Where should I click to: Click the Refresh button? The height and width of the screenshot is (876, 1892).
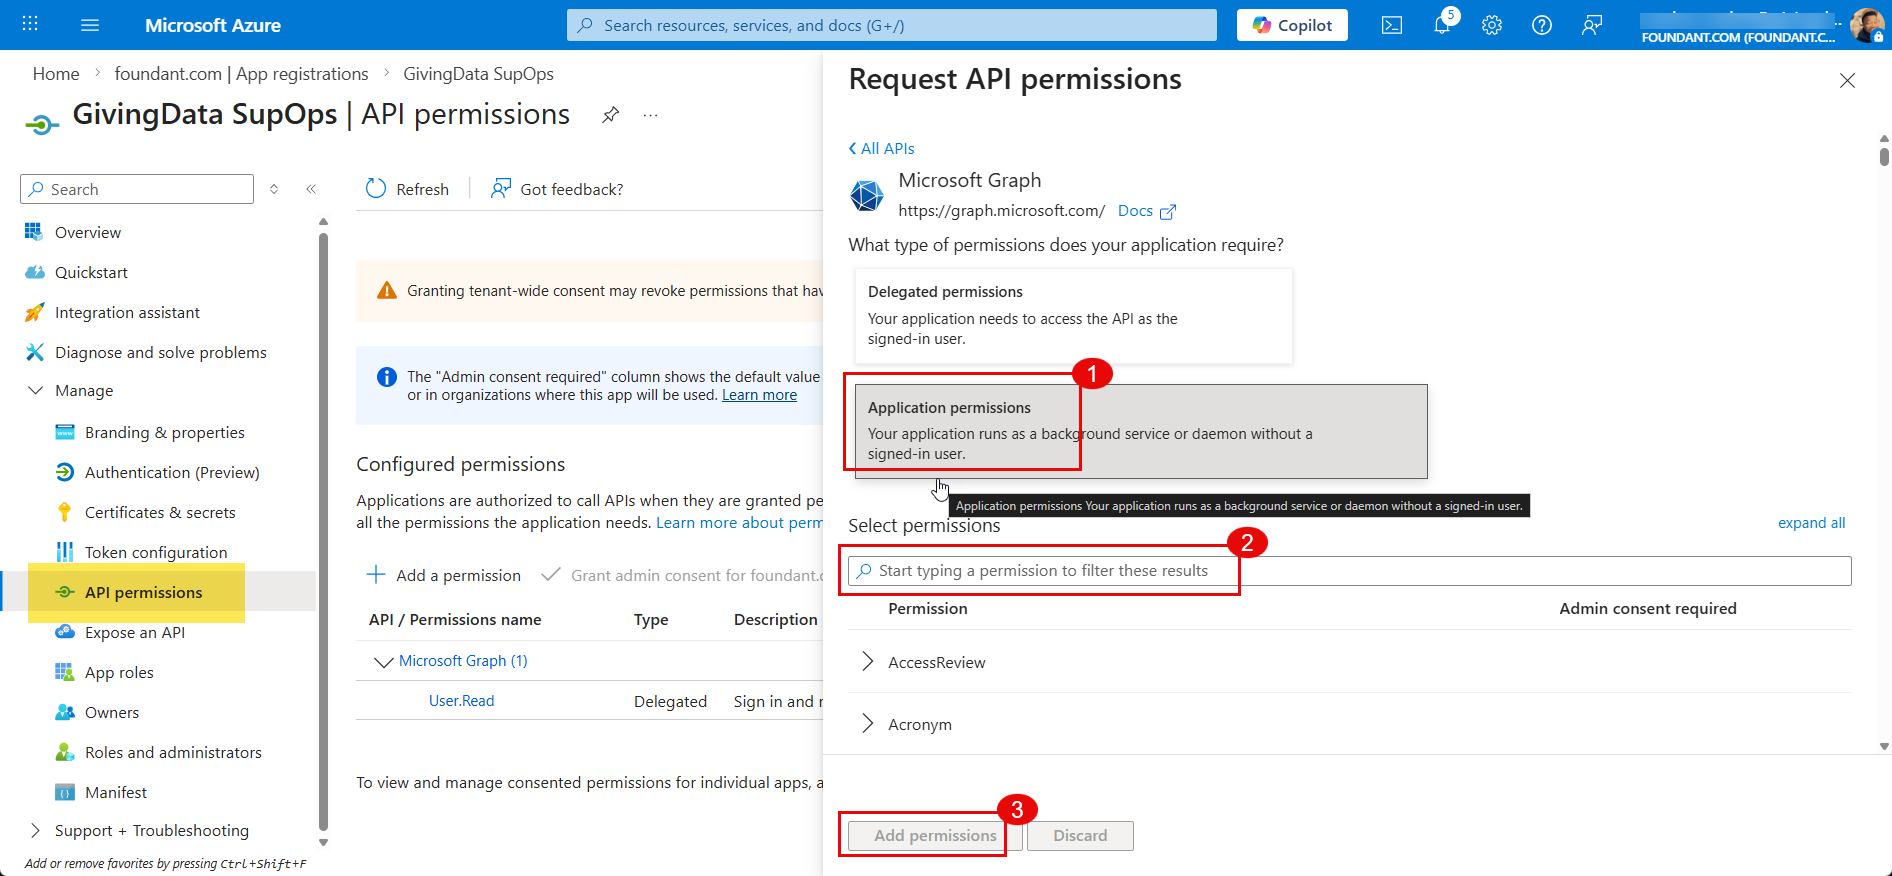point(407,189)
